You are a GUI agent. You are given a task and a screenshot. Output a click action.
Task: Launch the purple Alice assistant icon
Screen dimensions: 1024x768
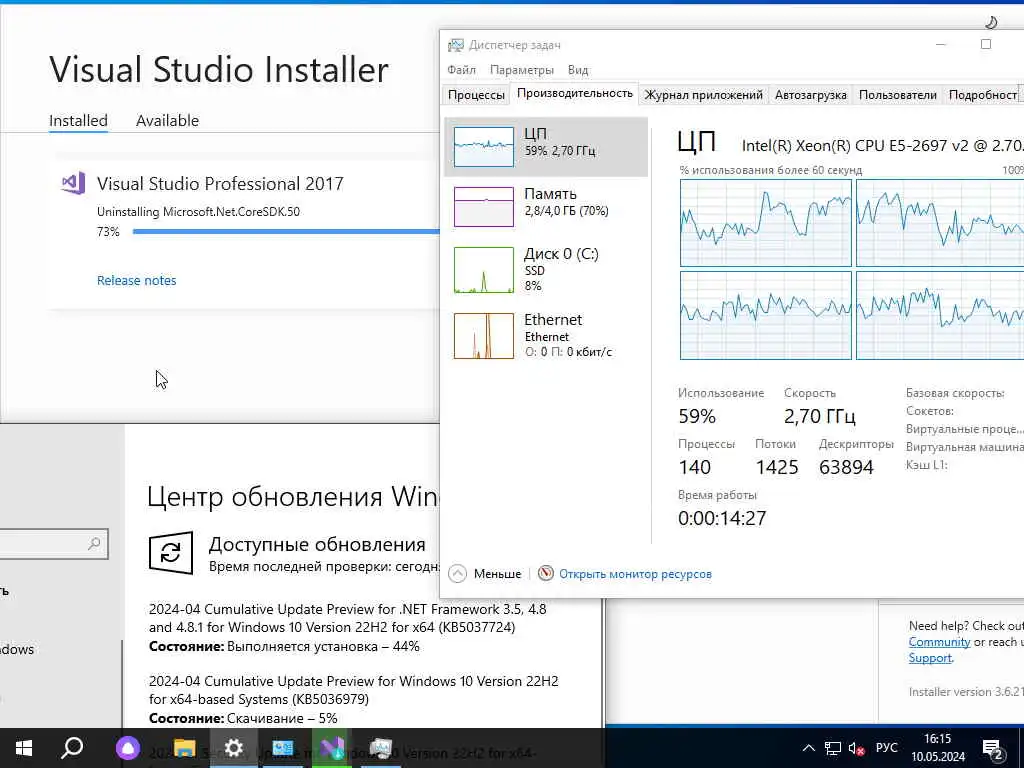tap(128, 748)
